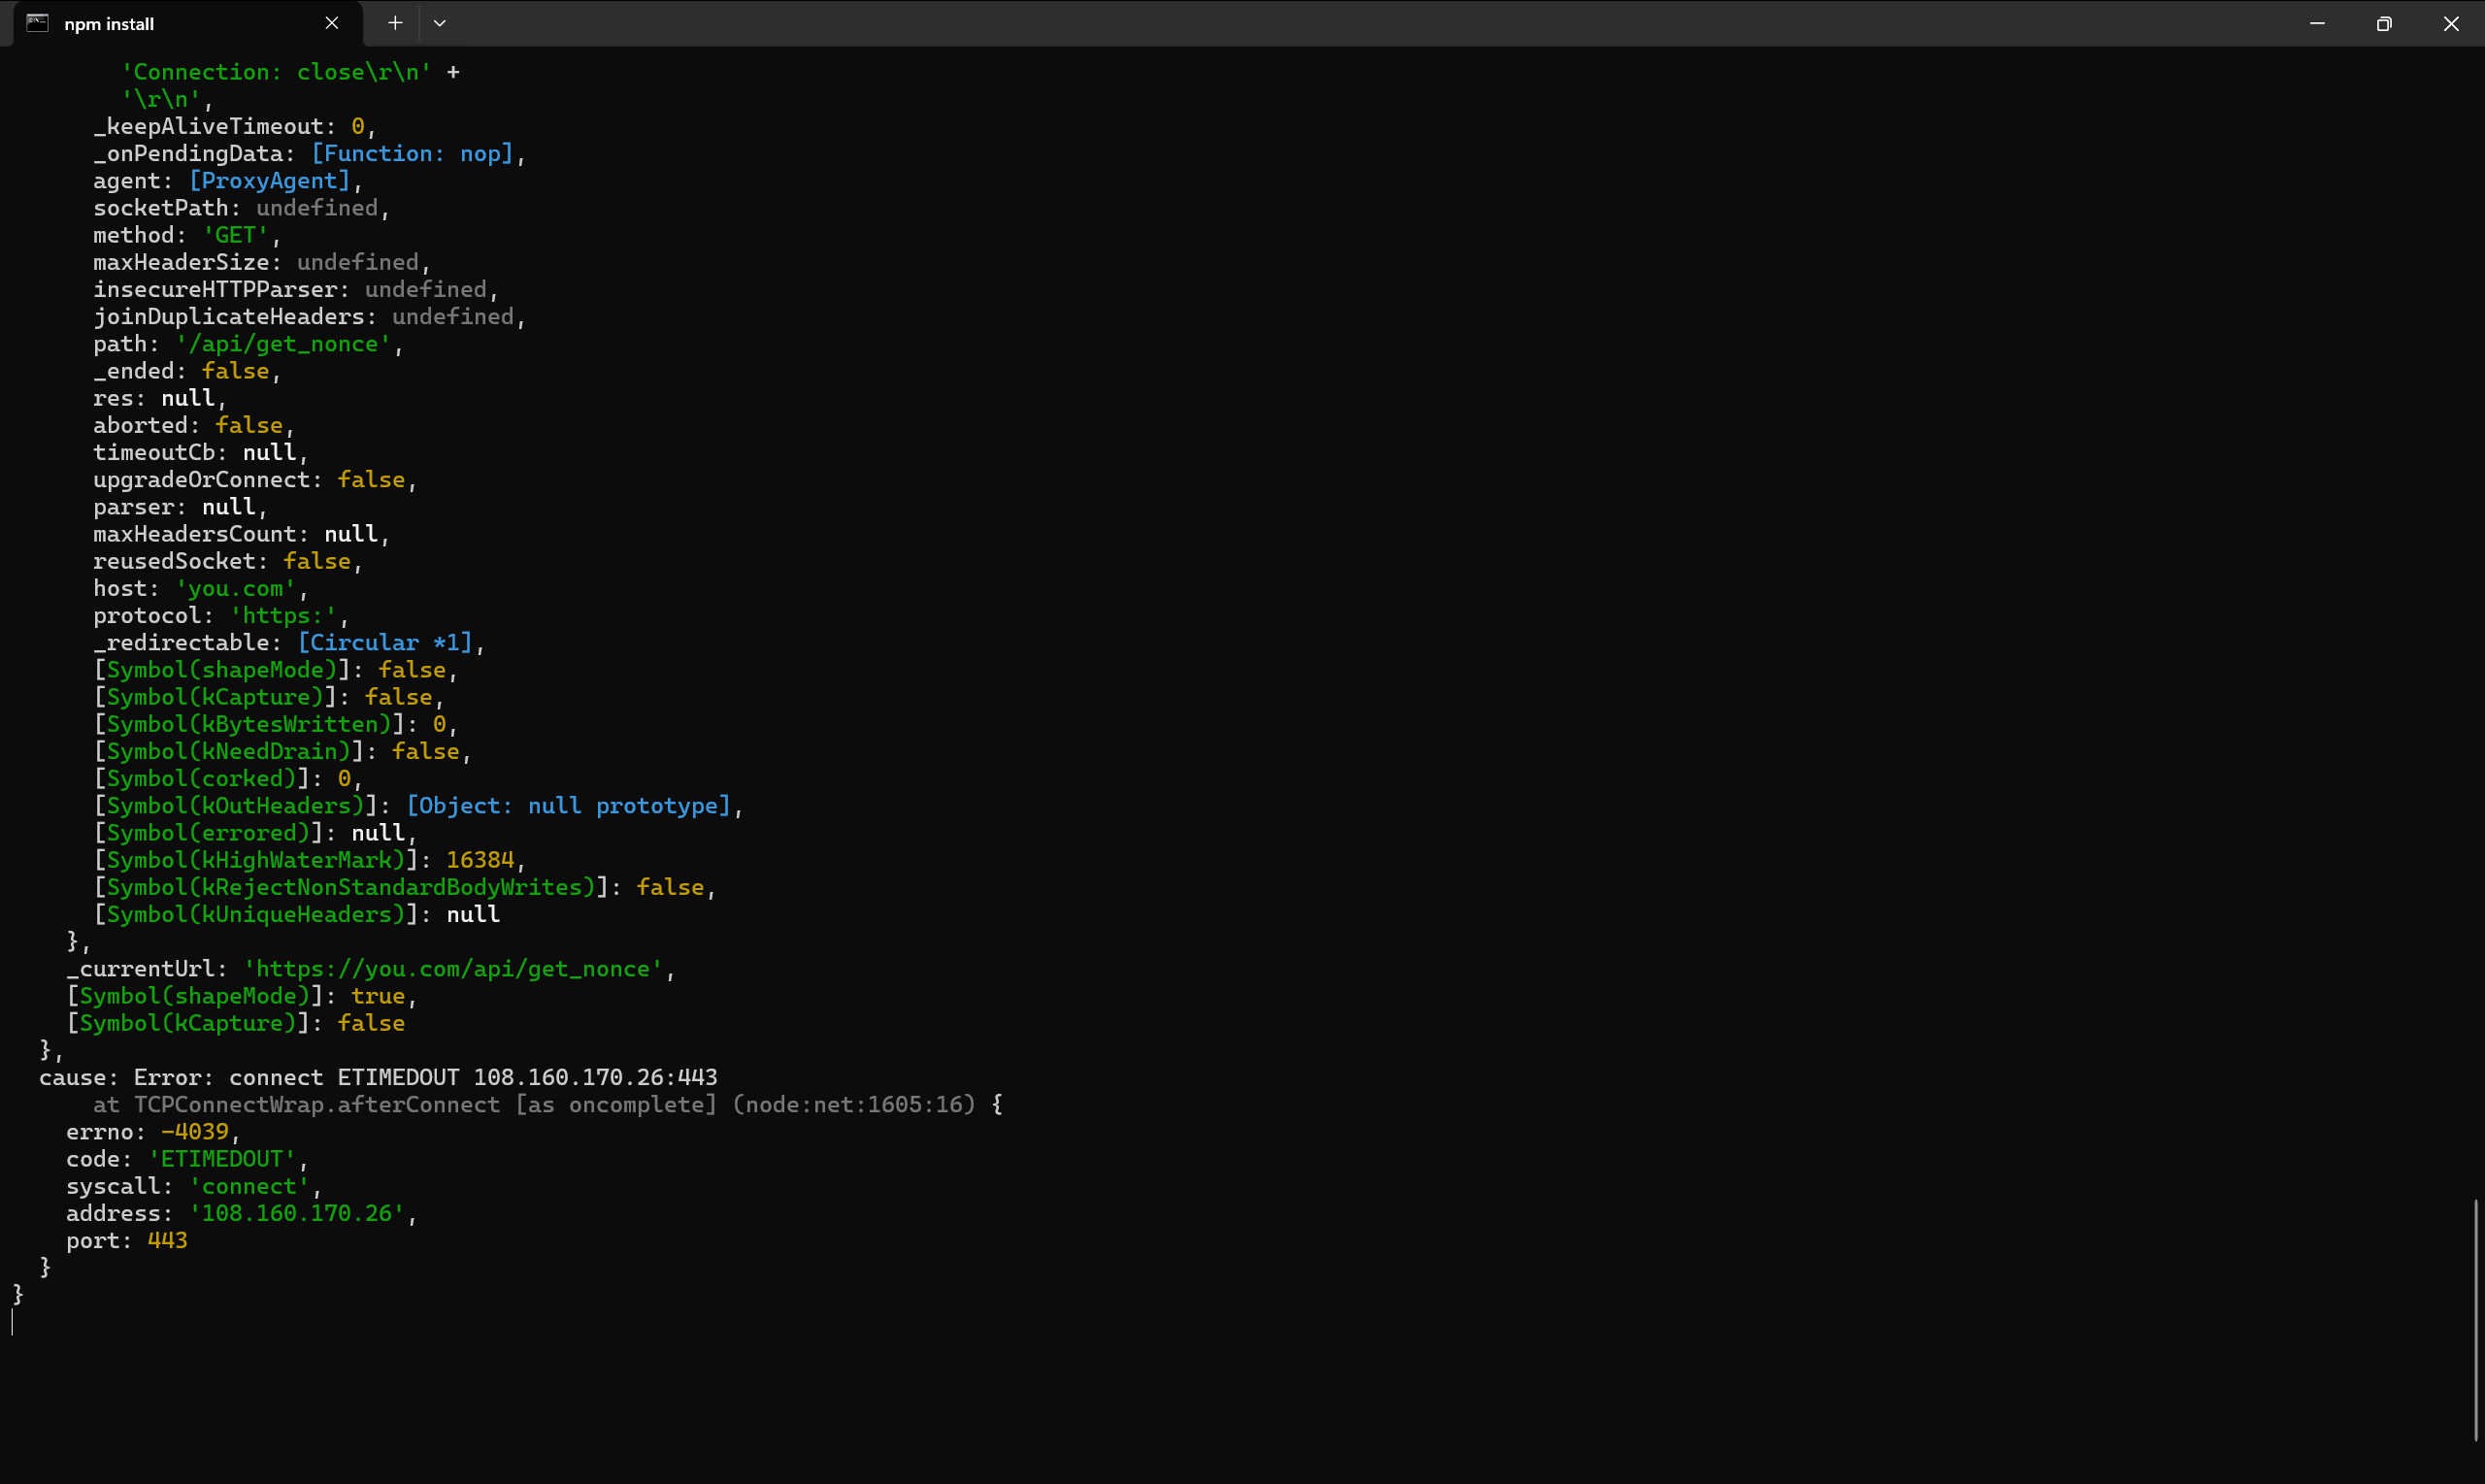Image resolution: width=2485 pixels, height=1484 pixels.
Task: Close the npm install tab
Action: (332, 23)
